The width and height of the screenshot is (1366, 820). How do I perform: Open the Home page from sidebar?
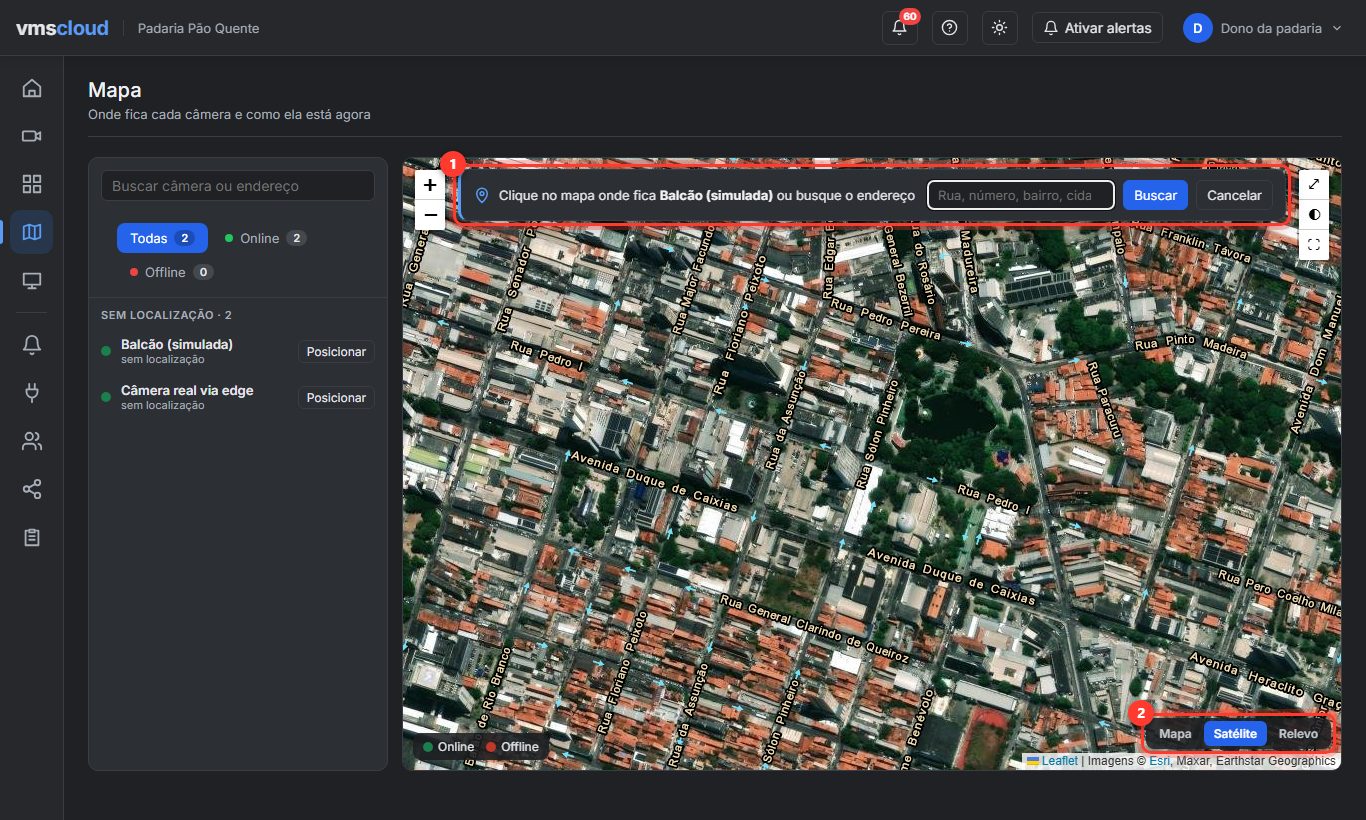pyautogui.click(x=32, y=88)
